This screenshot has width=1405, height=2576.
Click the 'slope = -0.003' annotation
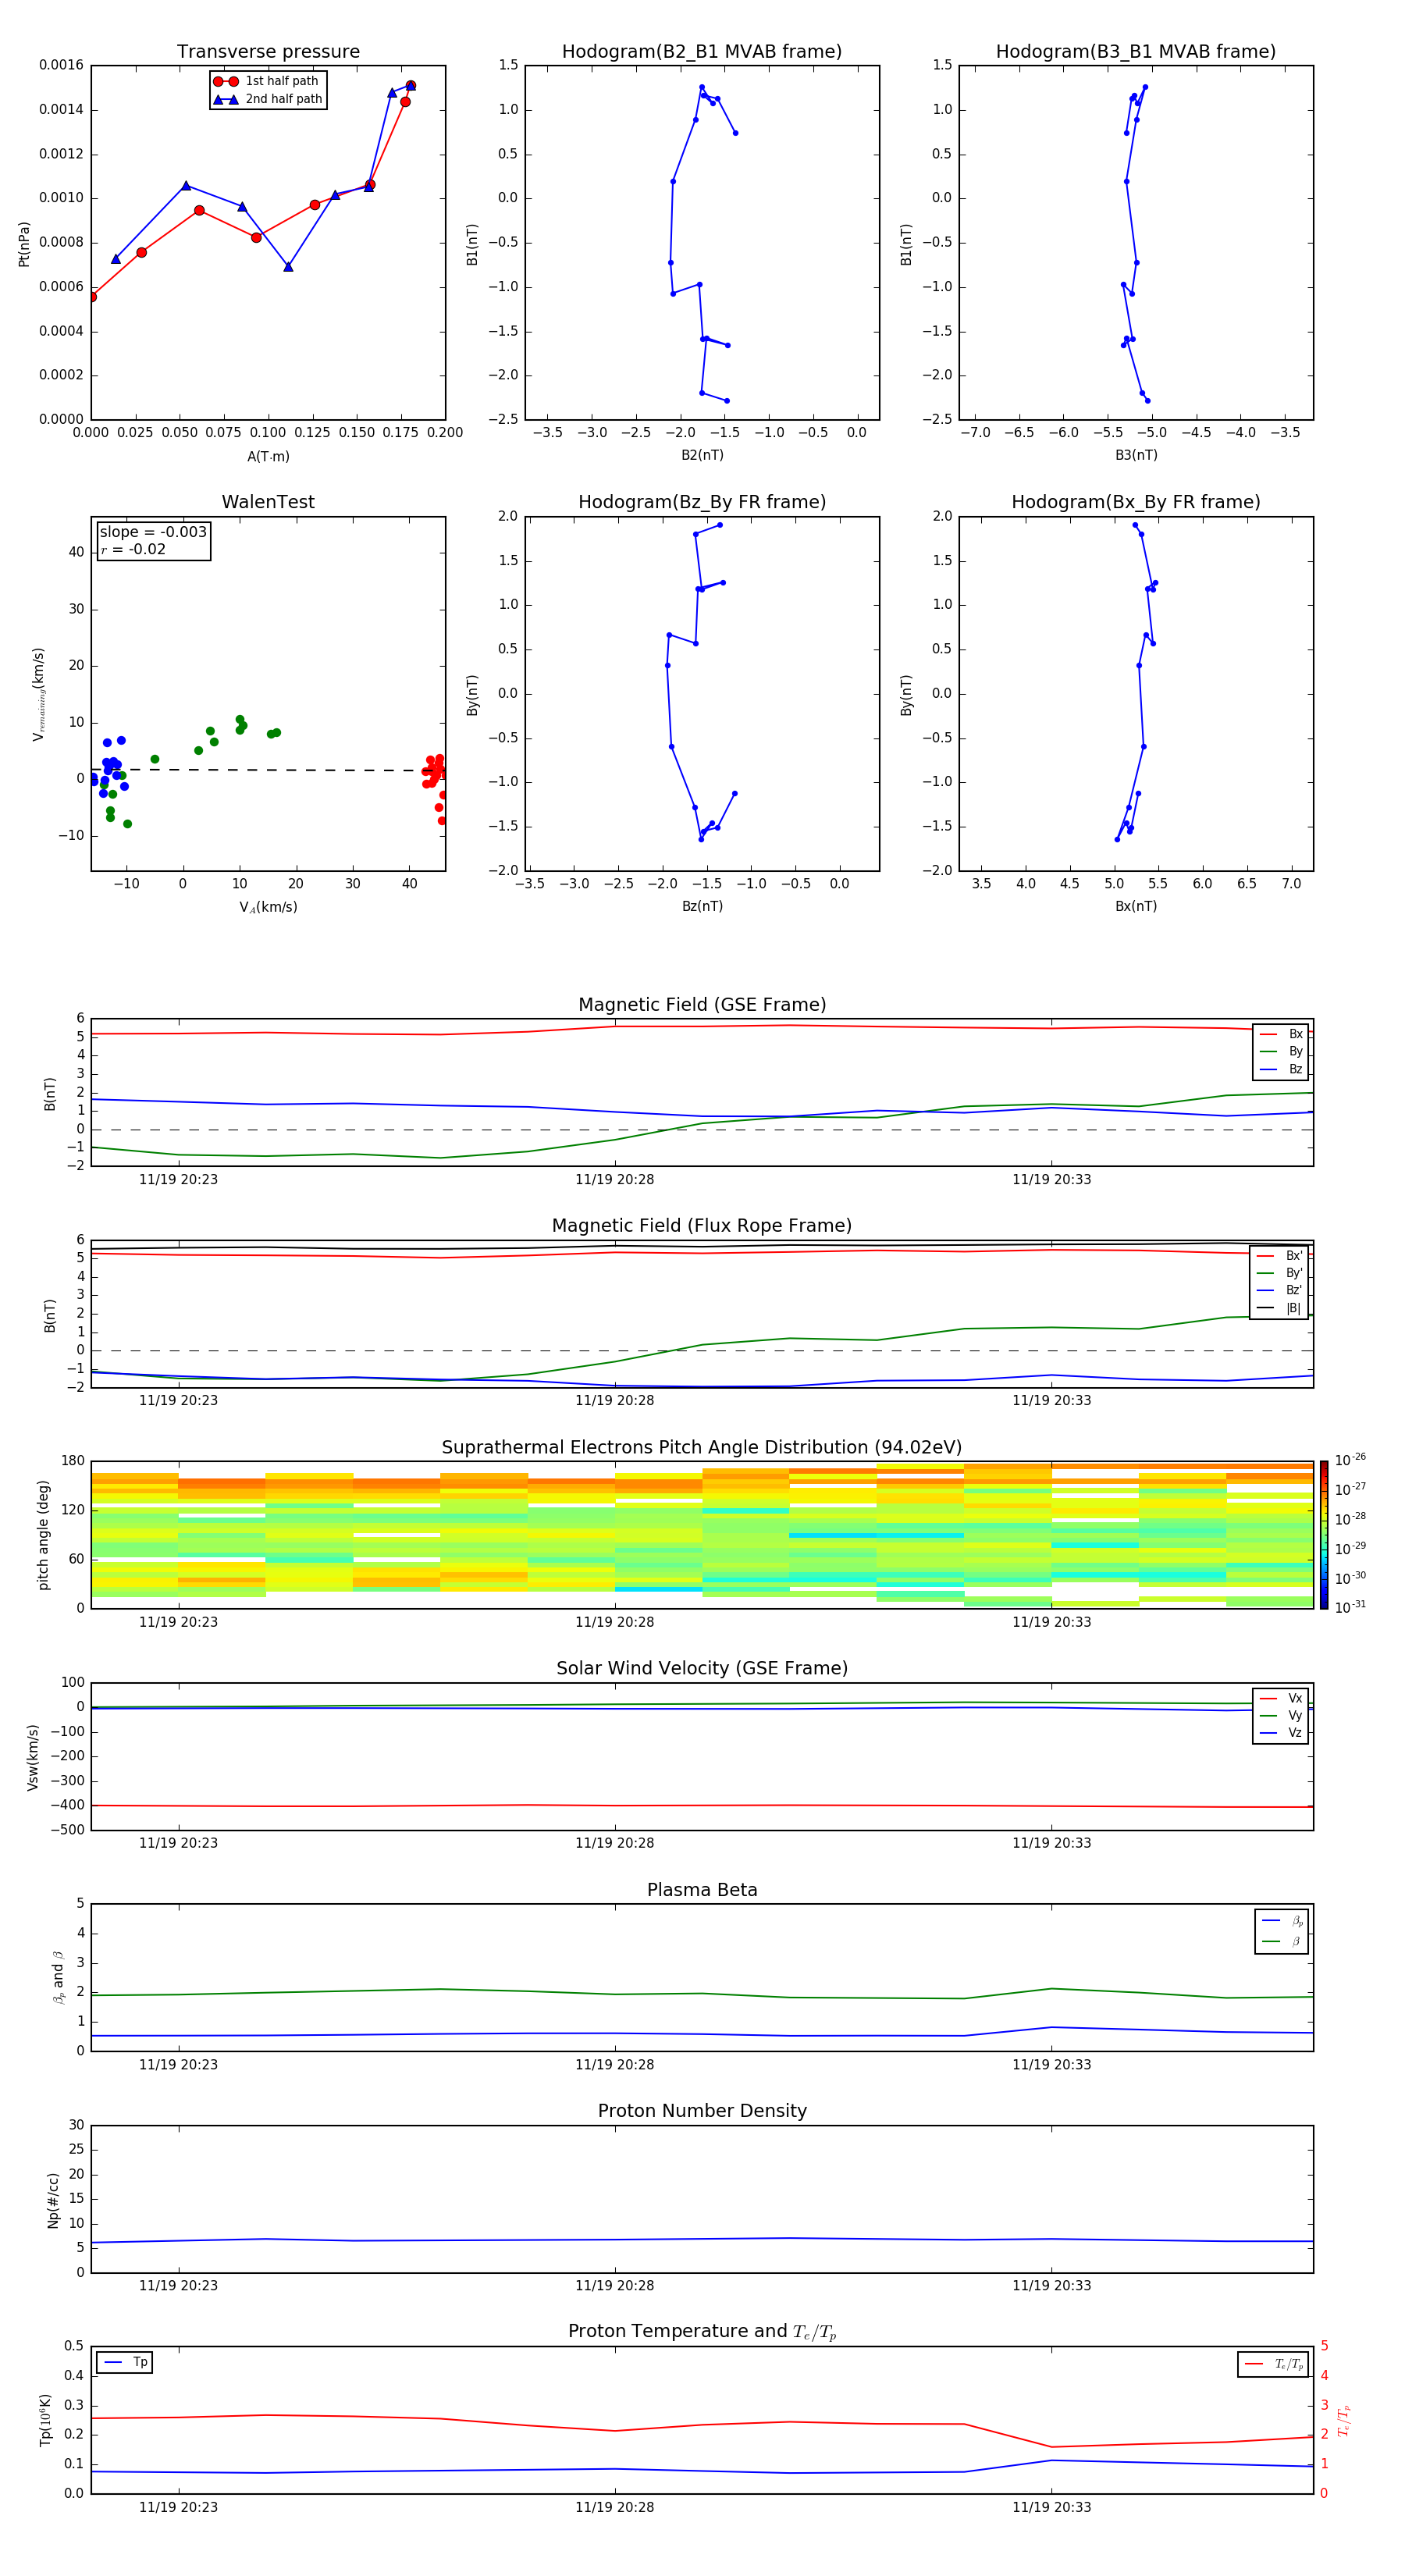153,532
